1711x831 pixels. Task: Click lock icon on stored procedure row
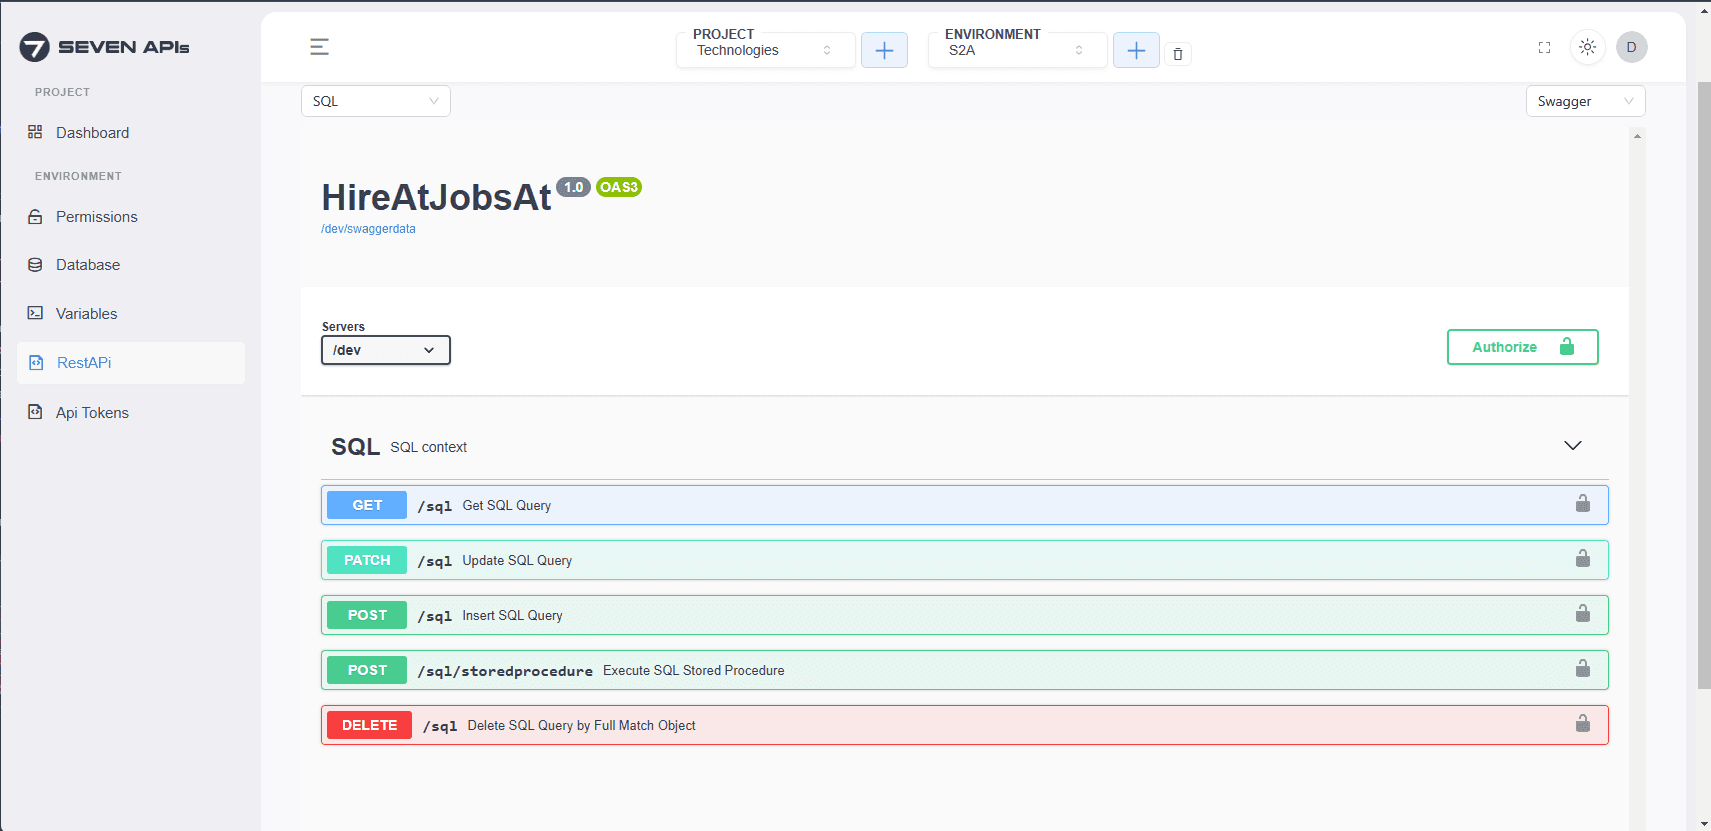pos(1583,668)
